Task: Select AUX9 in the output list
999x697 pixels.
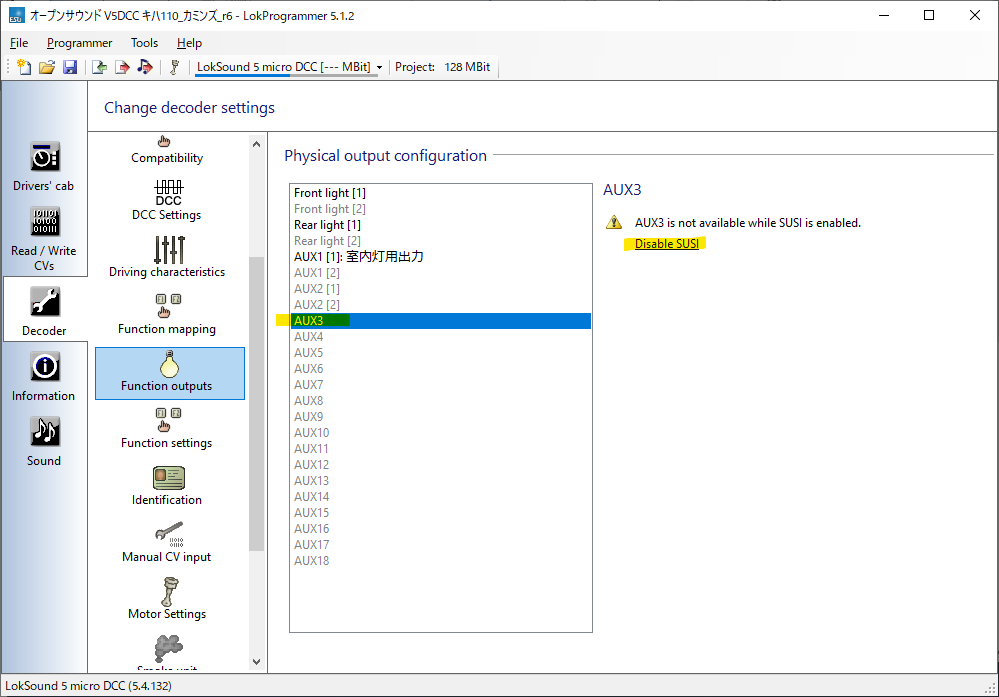Action: (x=440, y=417)
